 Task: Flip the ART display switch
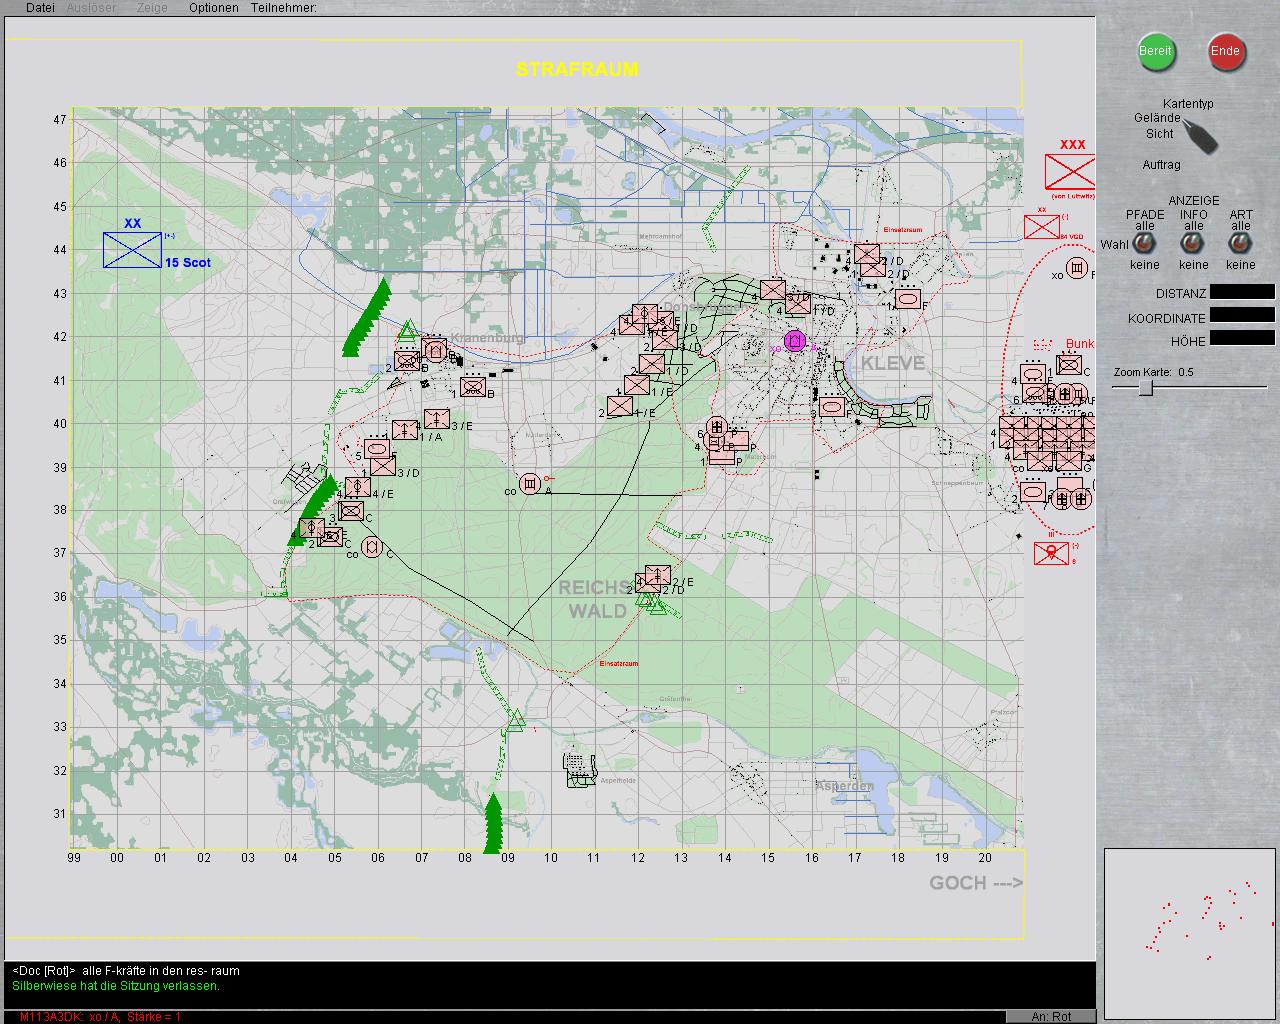coord(1240,244)
